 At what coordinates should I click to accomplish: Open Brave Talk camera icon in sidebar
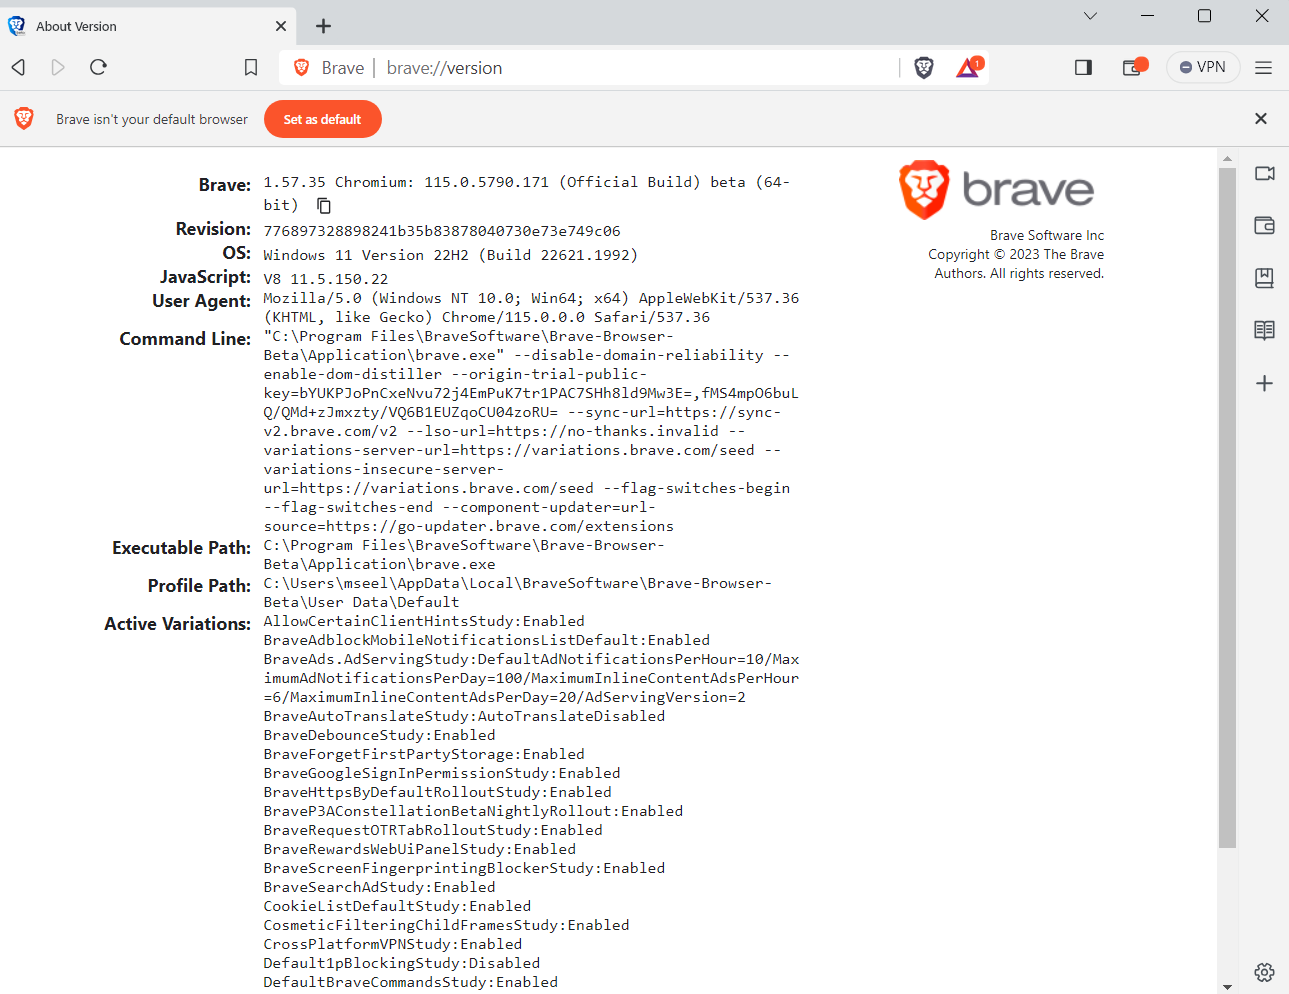1264,173
